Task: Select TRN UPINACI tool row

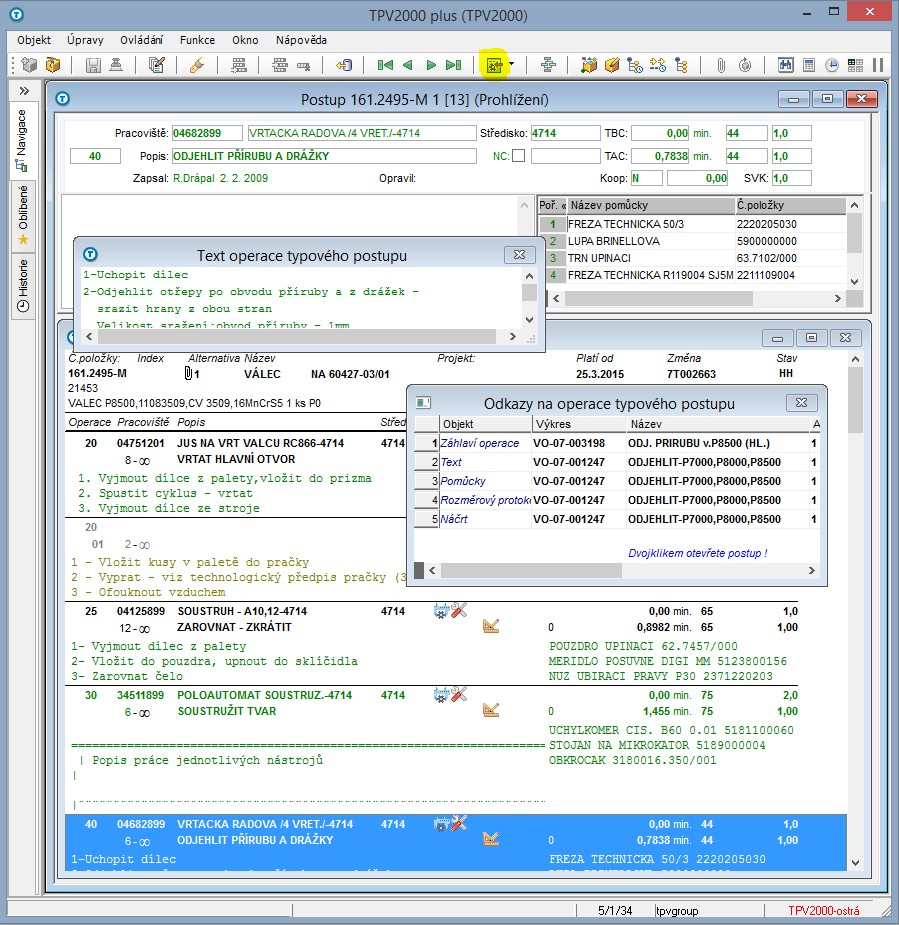Action: tap(692, 258)
